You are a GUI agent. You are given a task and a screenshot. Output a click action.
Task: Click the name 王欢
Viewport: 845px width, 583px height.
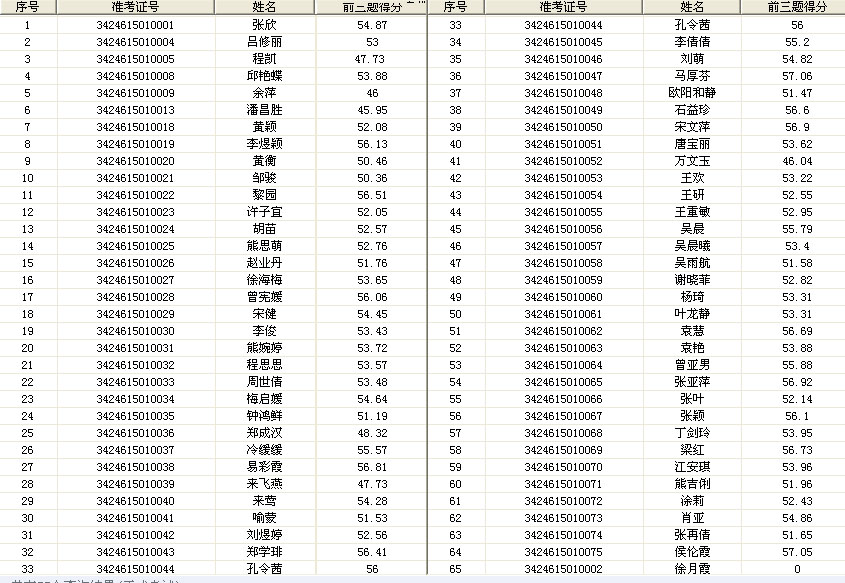[692, 178]
